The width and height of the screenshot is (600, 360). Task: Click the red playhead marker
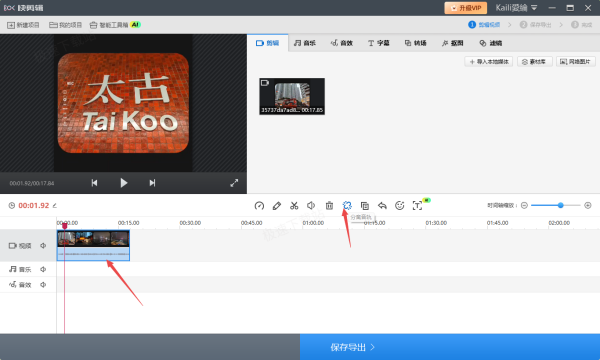point(65,226)
